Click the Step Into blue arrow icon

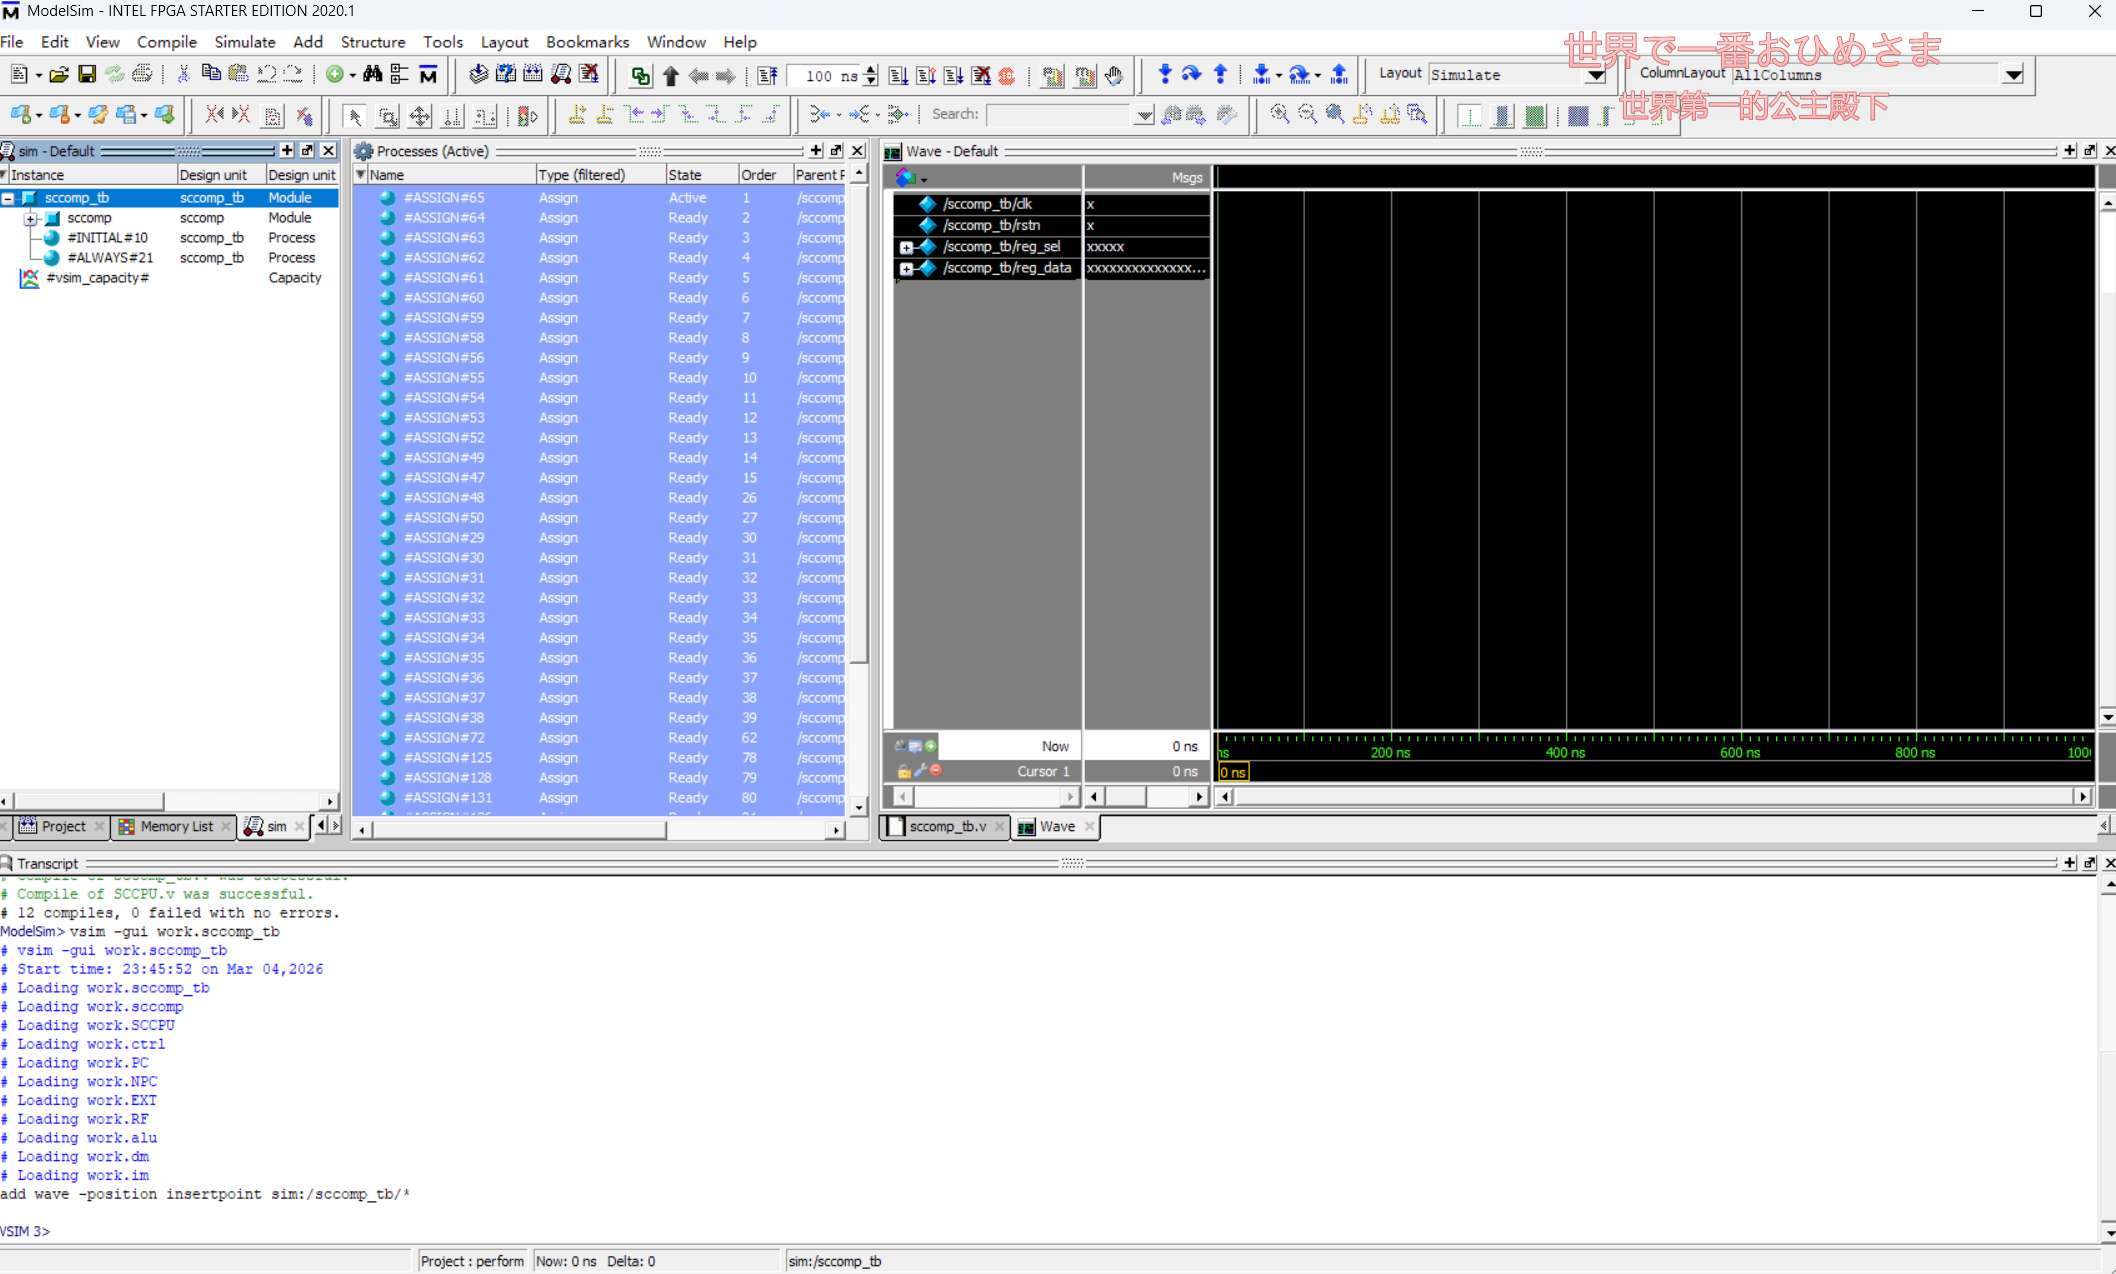click(1164, 74)
